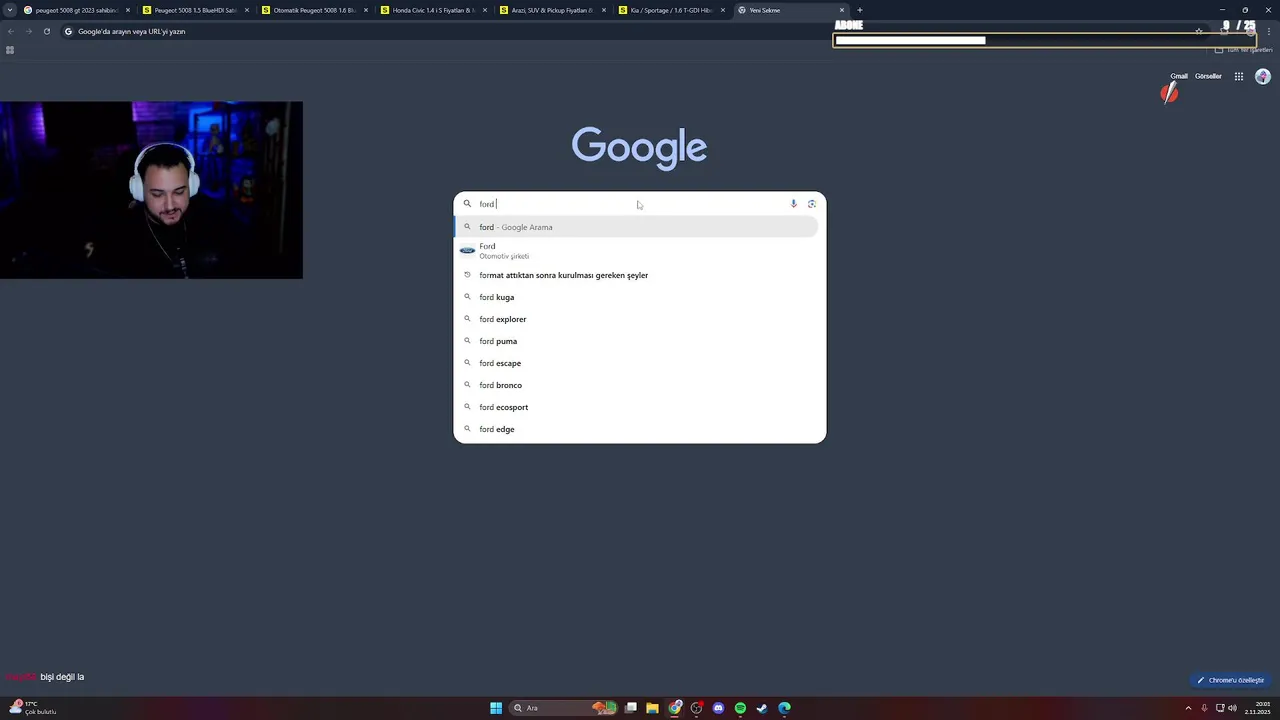Open Microsoft Edge from the taskbar

click(784, 708)
